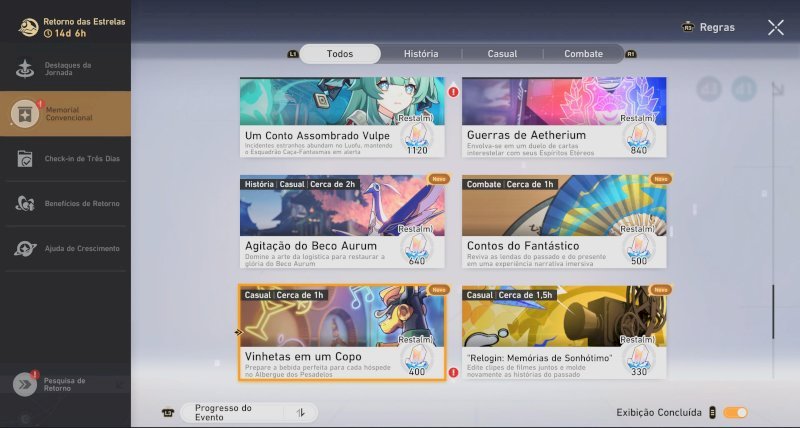Click stellar jade reward icon showing 330
This screenshot has height=428, width=800.
click(638, 359)
